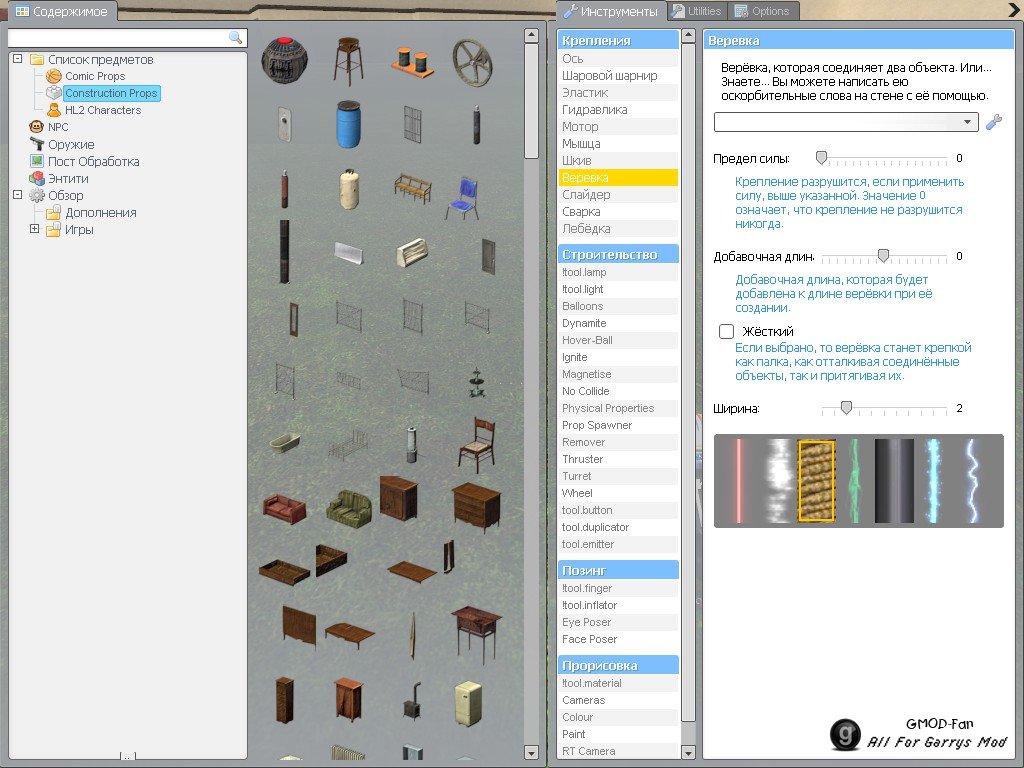Spawn the large spoked wheel prop
1024x768 pixels.
472,63
